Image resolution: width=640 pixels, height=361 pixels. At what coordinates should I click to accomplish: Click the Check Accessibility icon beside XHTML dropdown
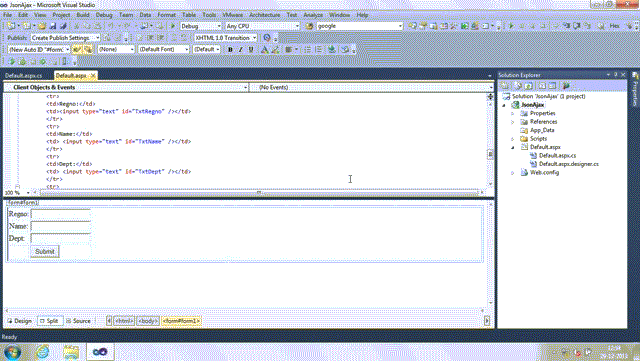click(x=267, y=38)
